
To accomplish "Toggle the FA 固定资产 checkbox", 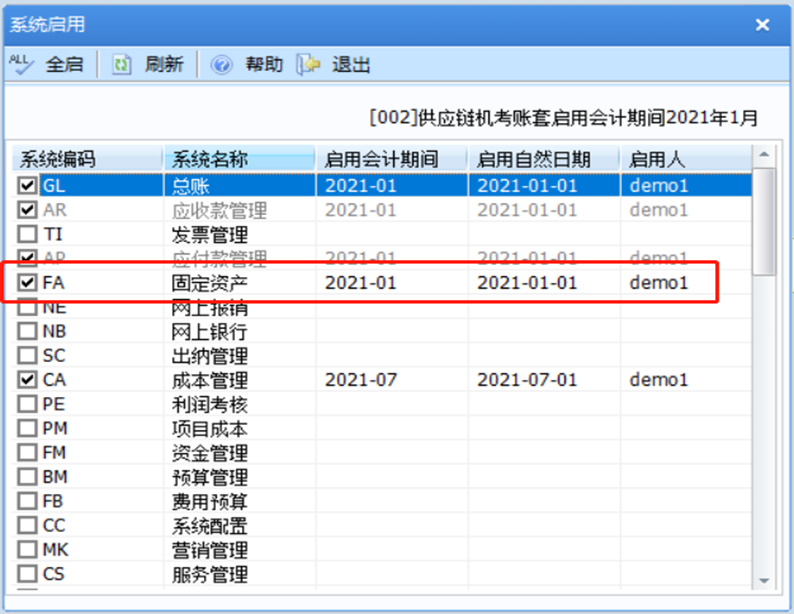I will [27, 282].
